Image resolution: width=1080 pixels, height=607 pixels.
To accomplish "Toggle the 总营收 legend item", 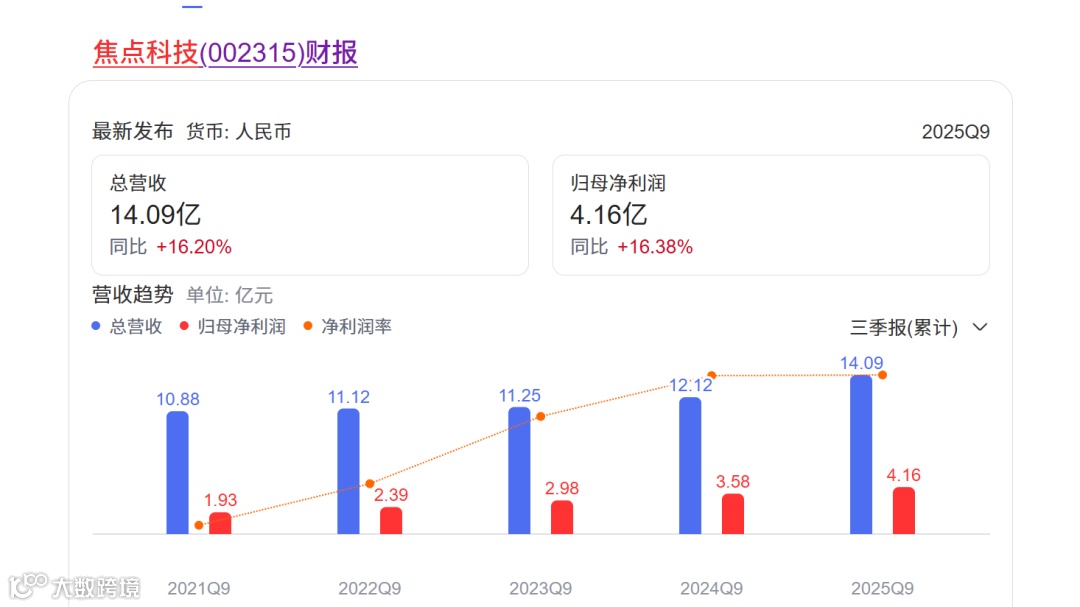I will click(127, 327).
